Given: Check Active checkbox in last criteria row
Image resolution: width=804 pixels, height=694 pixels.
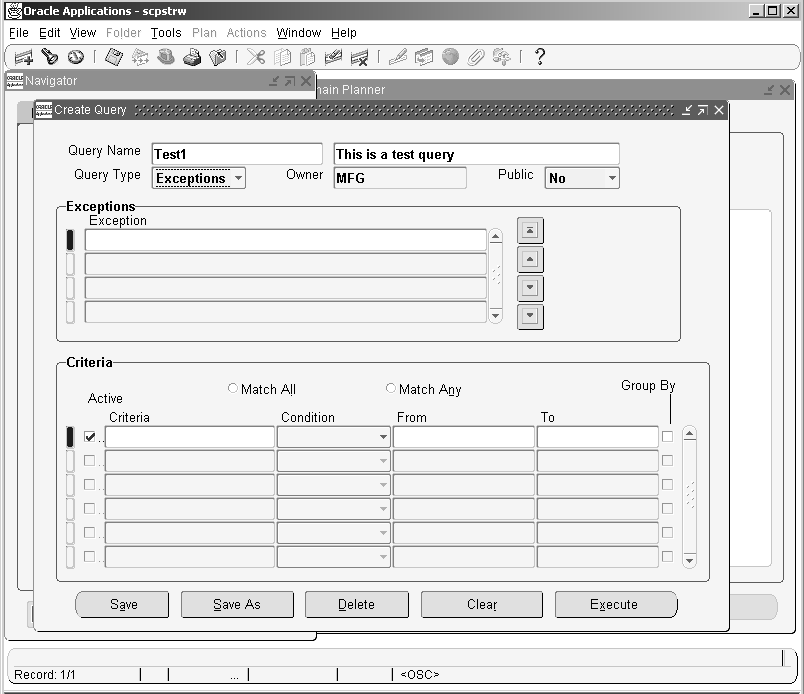Looking at the screenshot, I should (x=89, y=556).
